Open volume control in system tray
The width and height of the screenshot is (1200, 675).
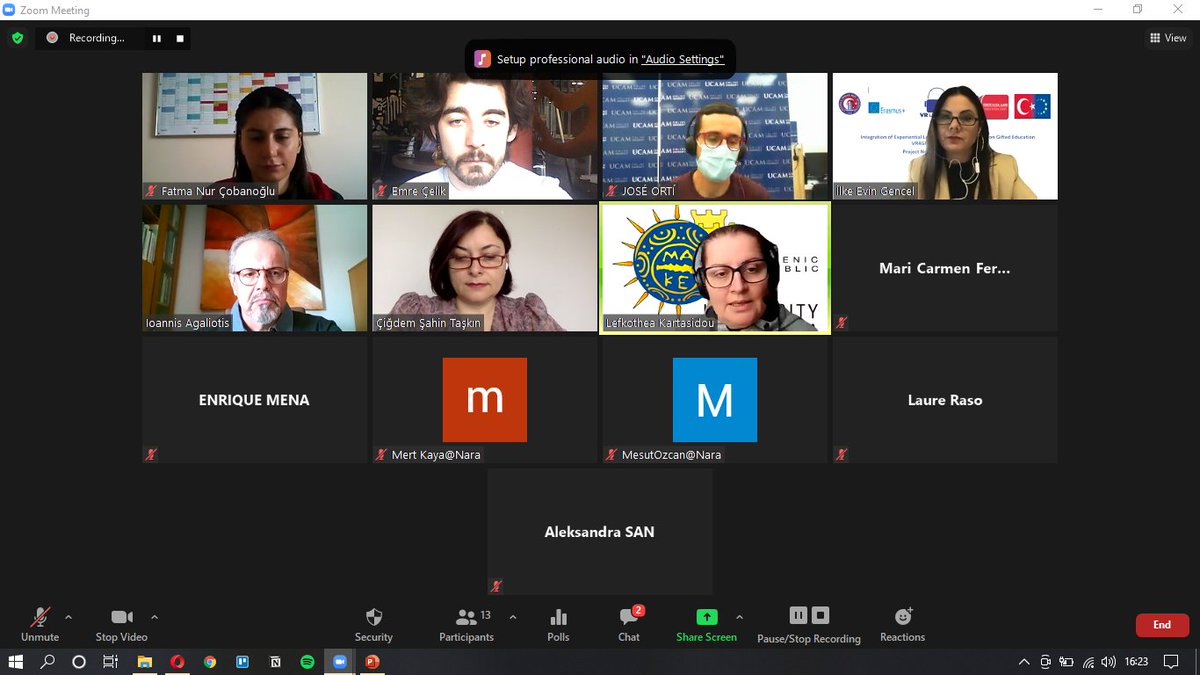tap(1108, 662)
